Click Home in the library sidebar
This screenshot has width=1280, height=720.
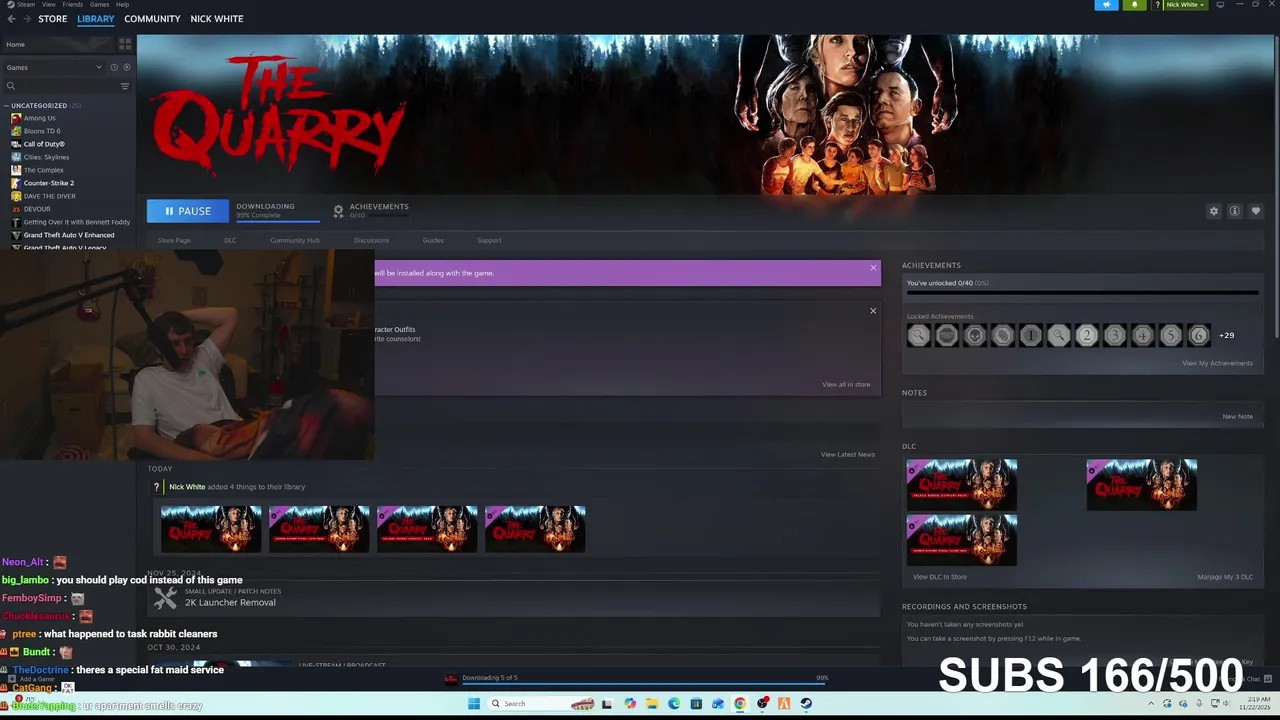[15, 44]
